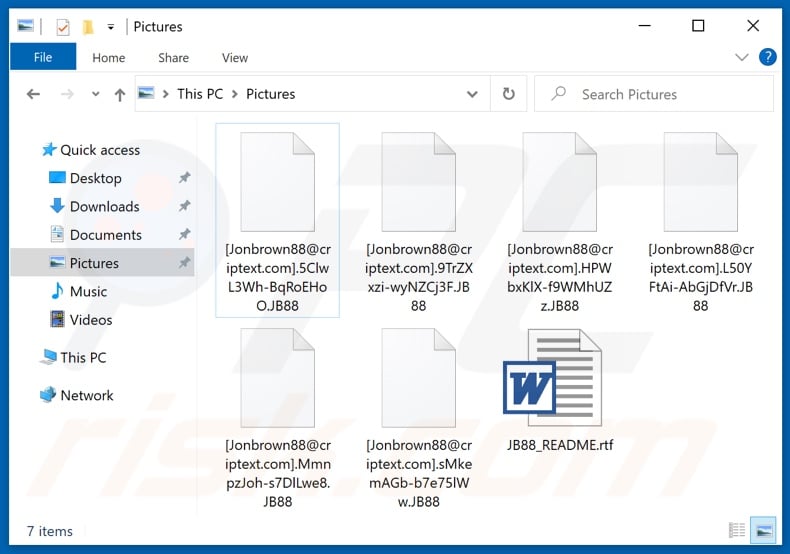Screen dimensions: 790x554
Task: Switch to the Home ribbon tab
Action: [x=108, y=57]
